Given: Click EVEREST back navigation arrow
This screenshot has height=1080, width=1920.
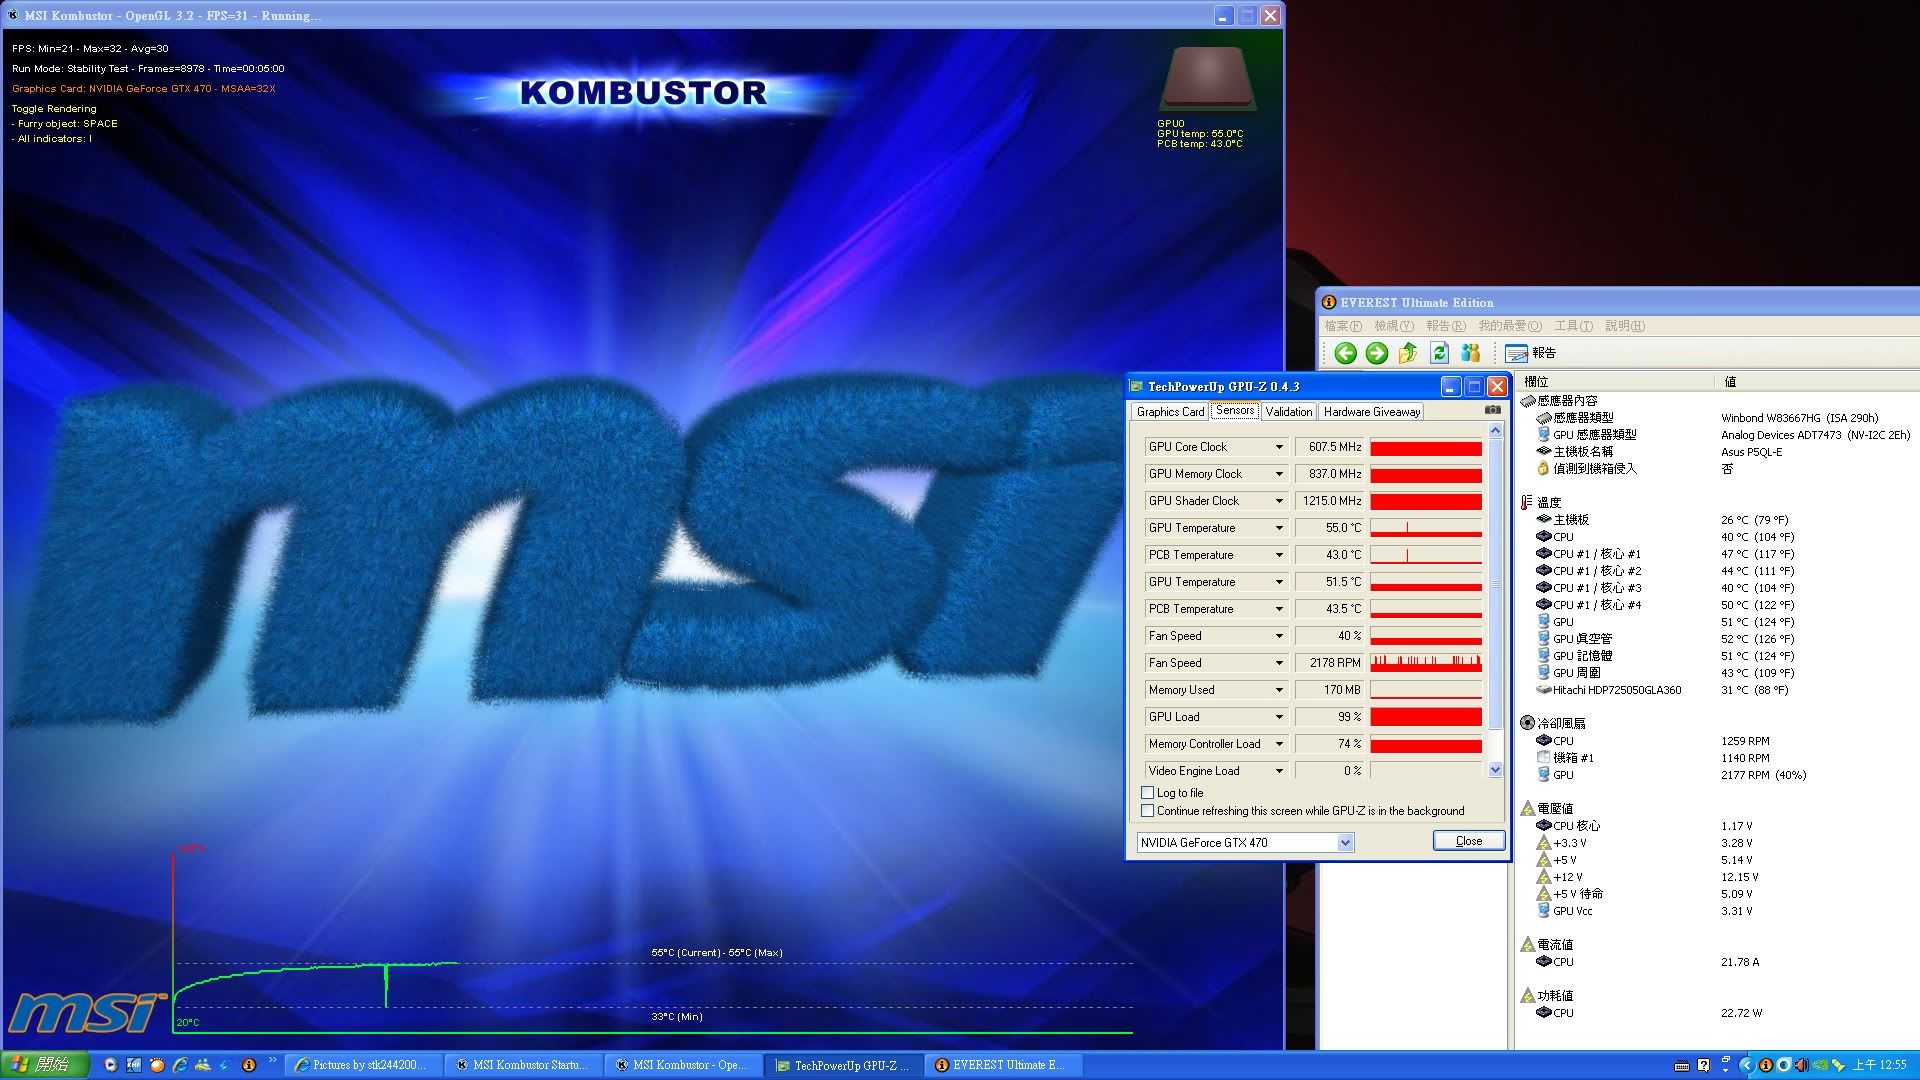Looking at the screenshot, I should tap(1346, 353).
